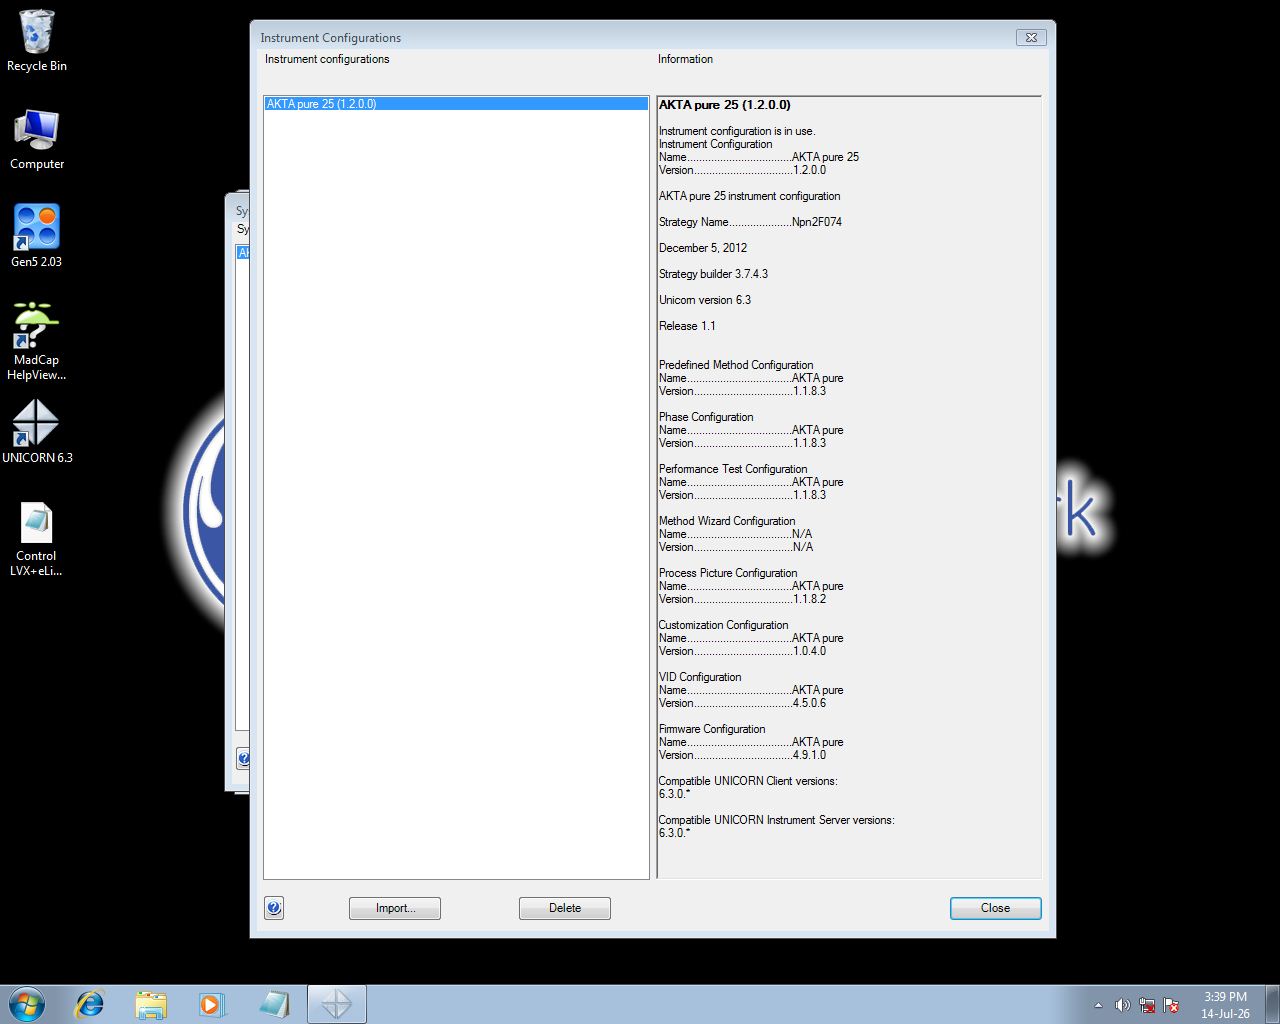Image resolution: width=1280 pixels, height=1024 pixels.
Task: Close the dialog with the title bar X
Action: (x=1031, y=37)
